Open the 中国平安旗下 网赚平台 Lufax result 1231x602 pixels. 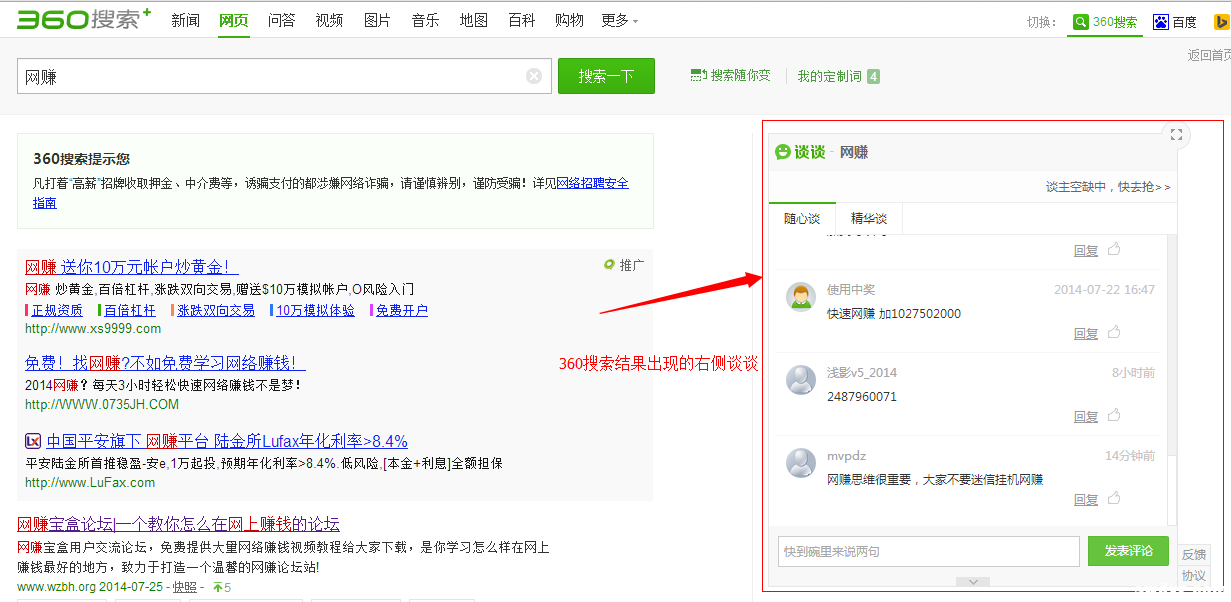click(x=227, y=441)
